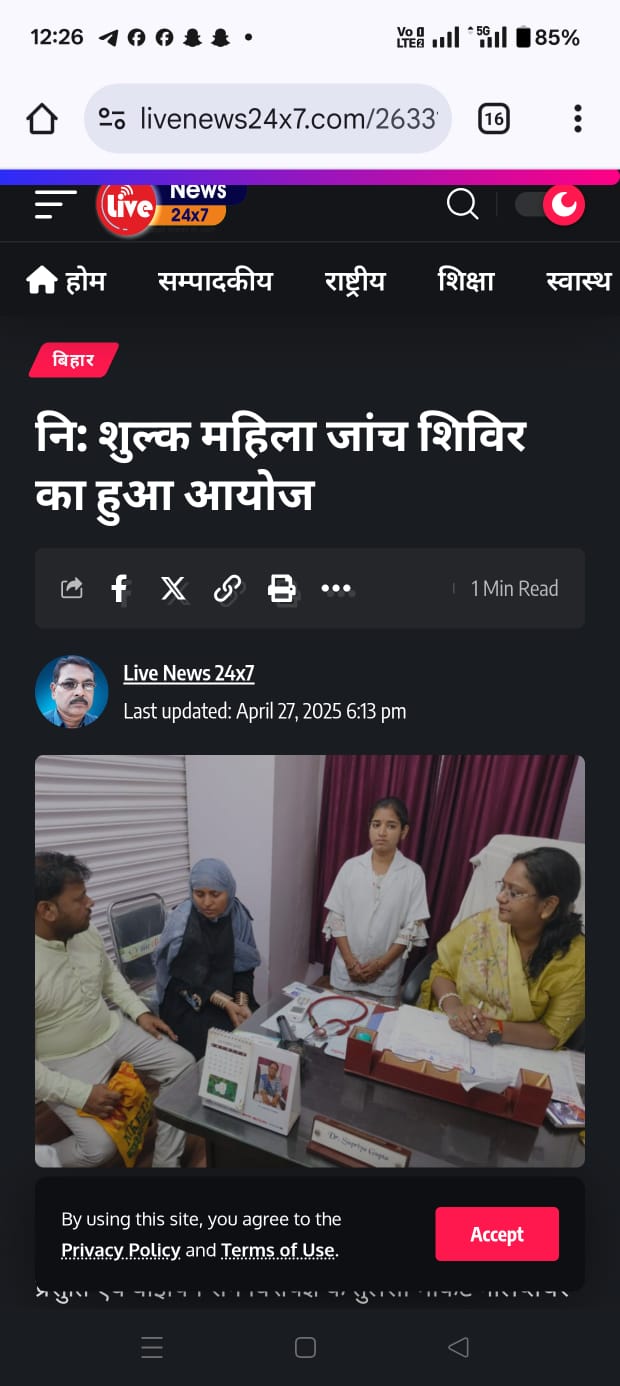Copy article link icon
Viewport: 620px width, 1386px height.
[228, 588]
